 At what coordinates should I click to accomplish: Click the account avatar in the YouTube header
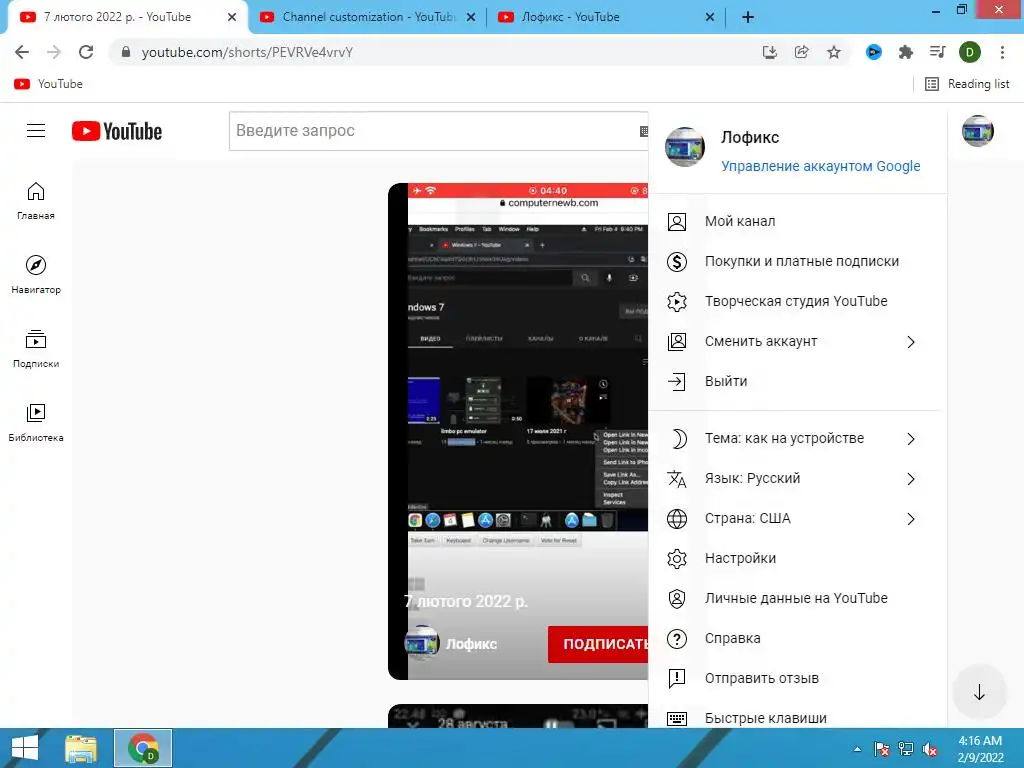978,131
